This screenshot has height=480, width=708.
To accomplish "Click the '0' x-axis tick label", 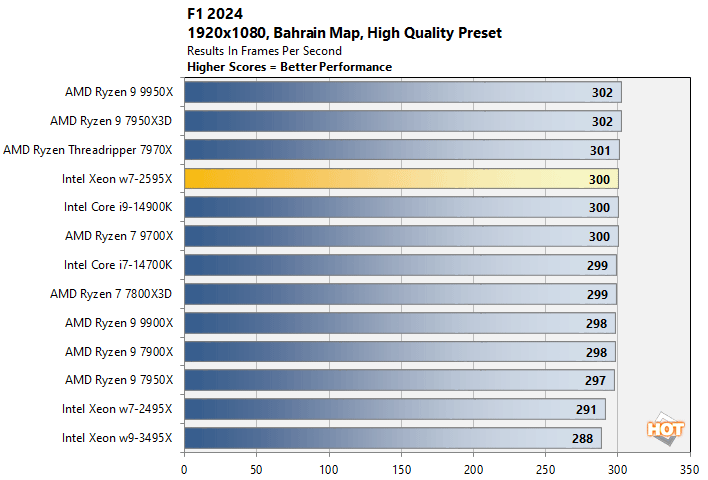I will point(184,470).
